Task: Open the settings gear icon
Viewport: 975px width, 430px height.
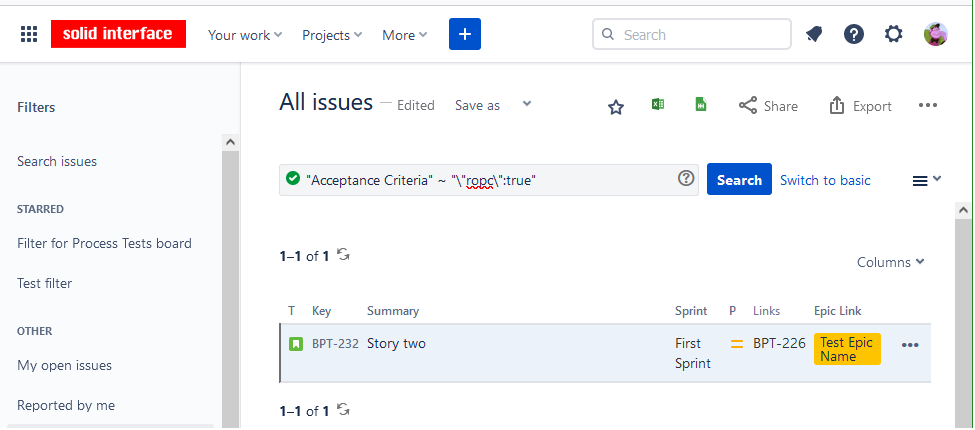Action: 893,35
